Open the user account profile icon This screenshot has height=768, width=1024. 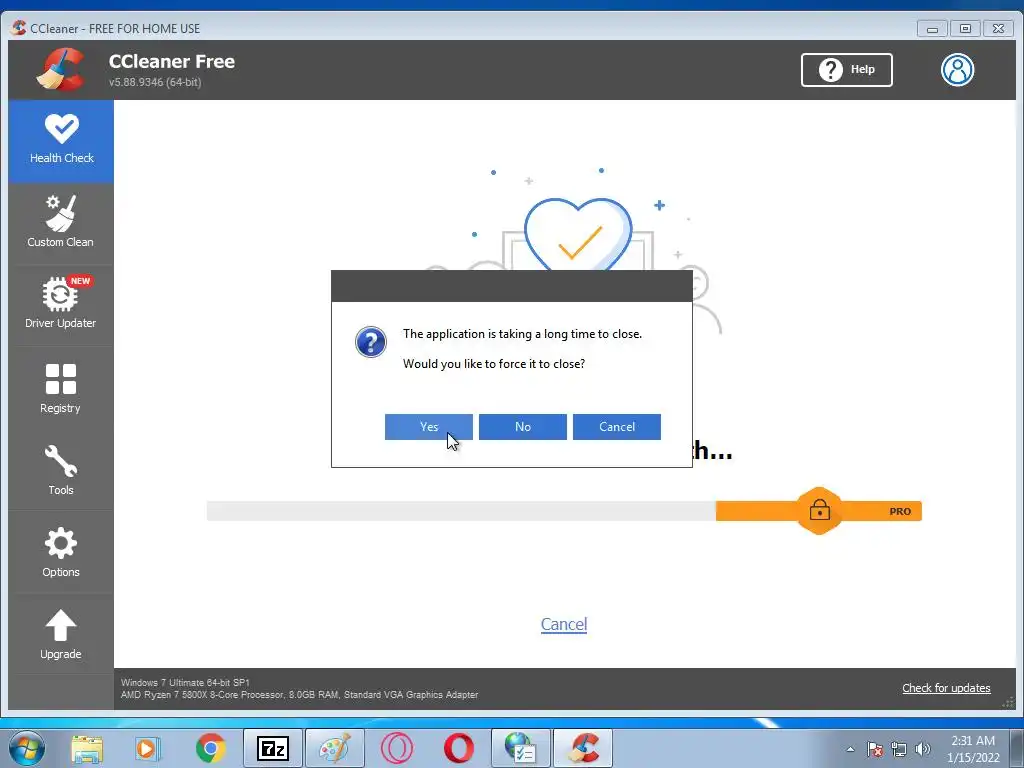pyautogui.click(x=957, y=69)
